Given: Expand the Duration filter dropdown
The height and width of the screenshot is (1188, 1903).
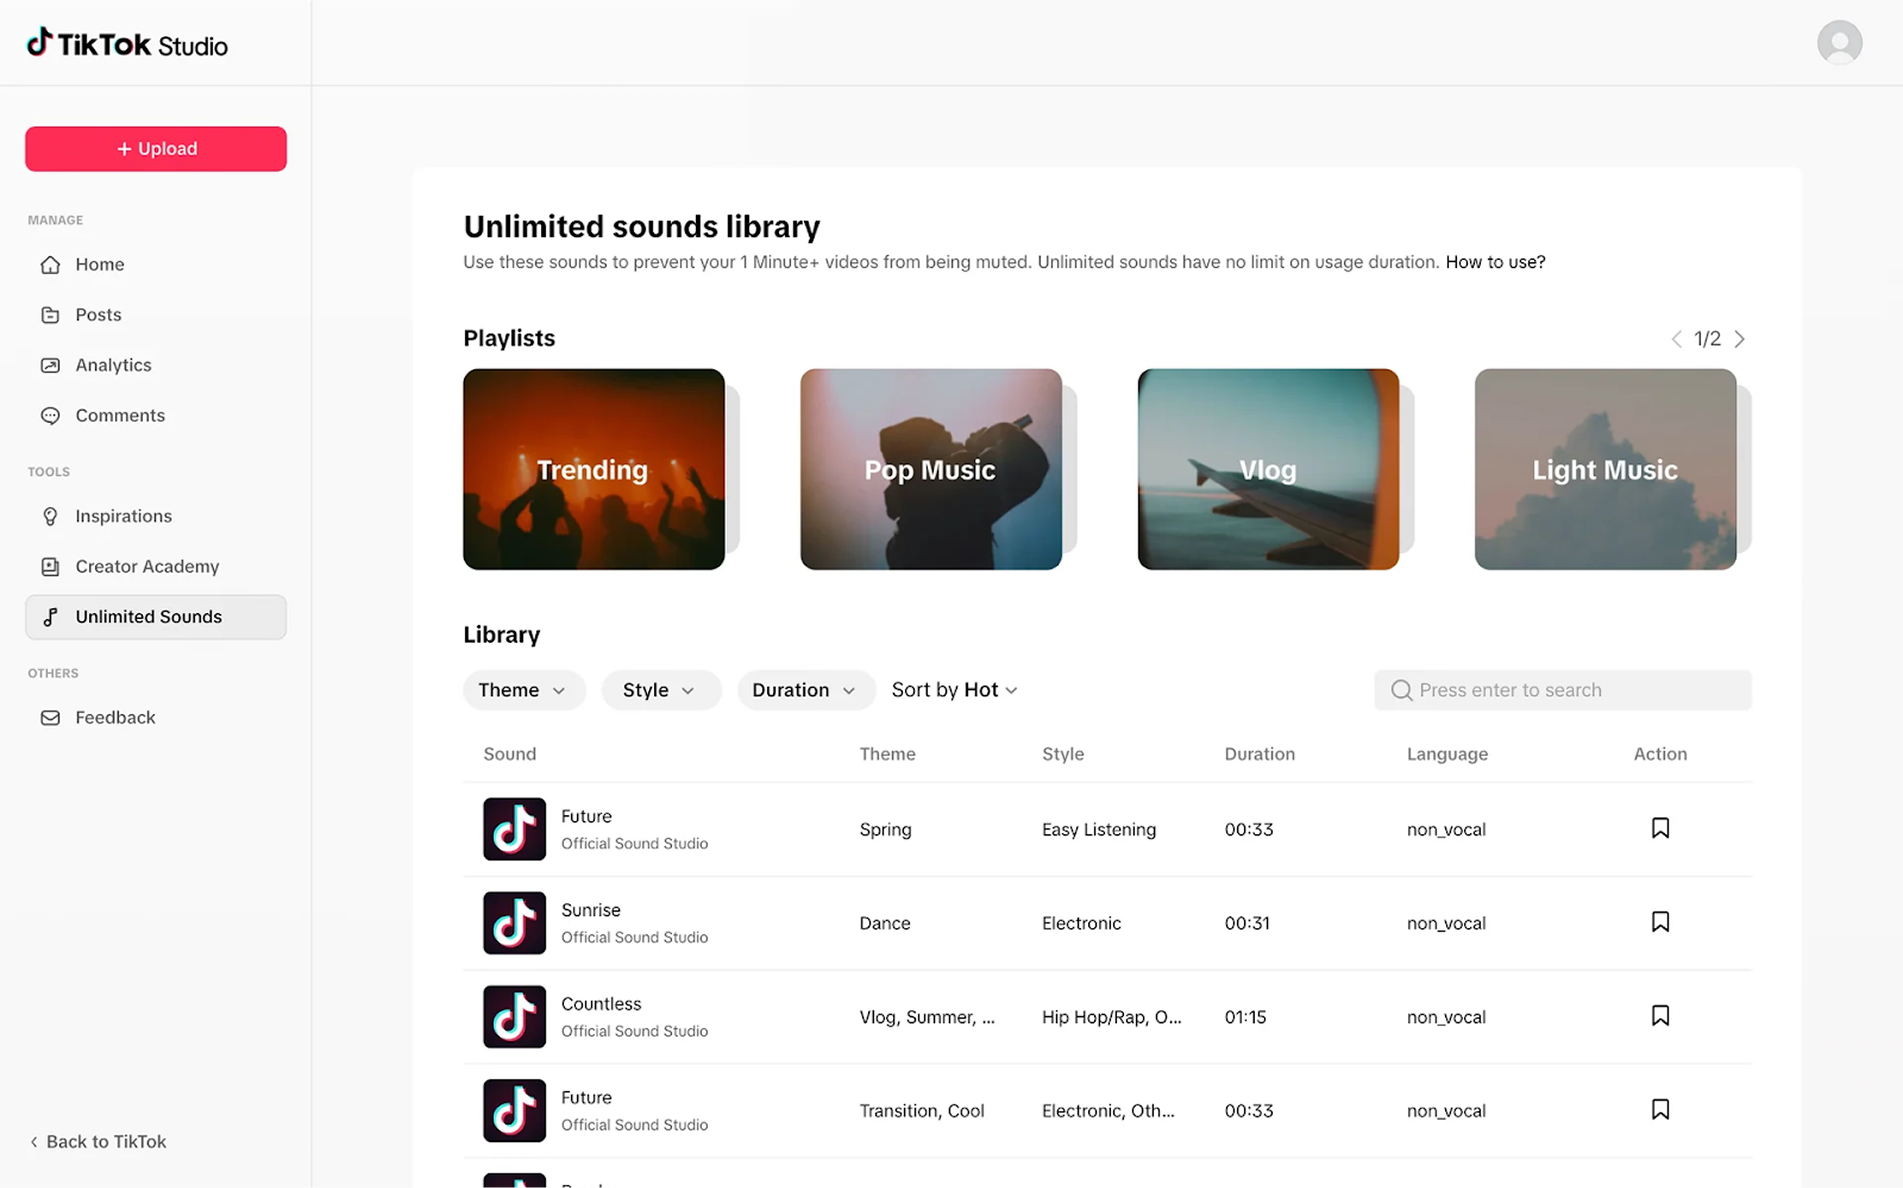Looking at the screenshot, I should 805,690.
